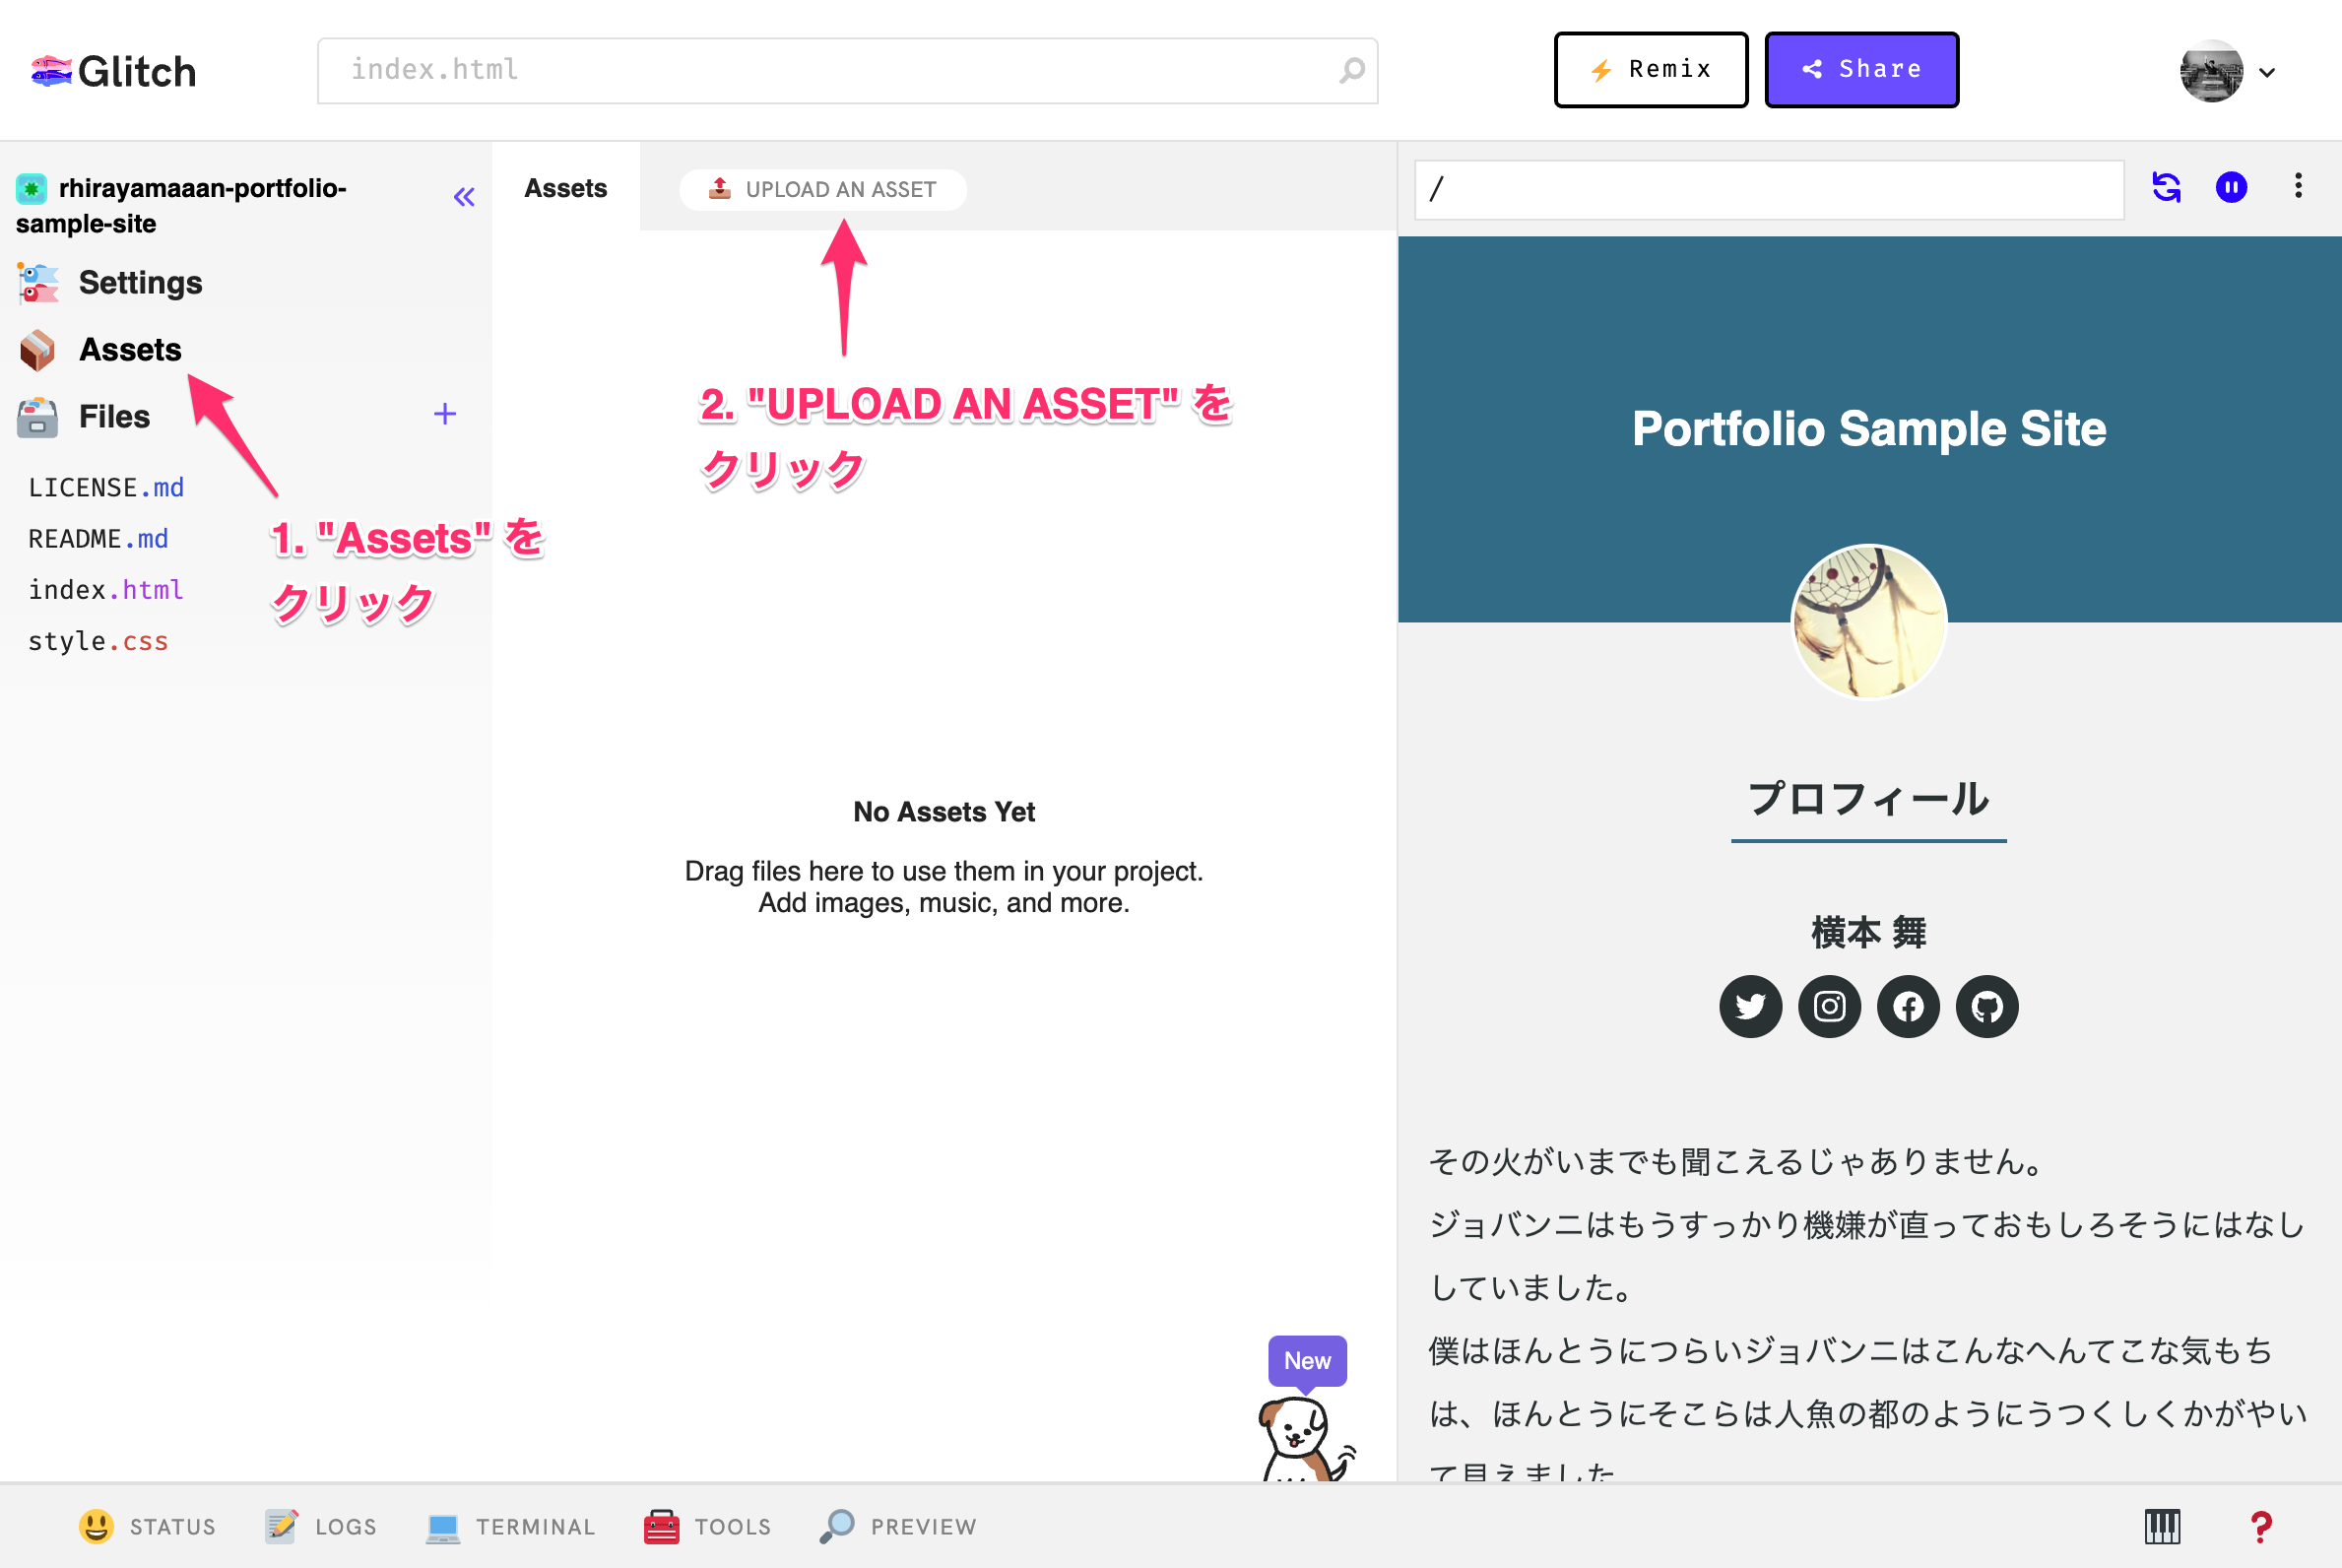
Task: Open style.css file
Action: (98, 641)
